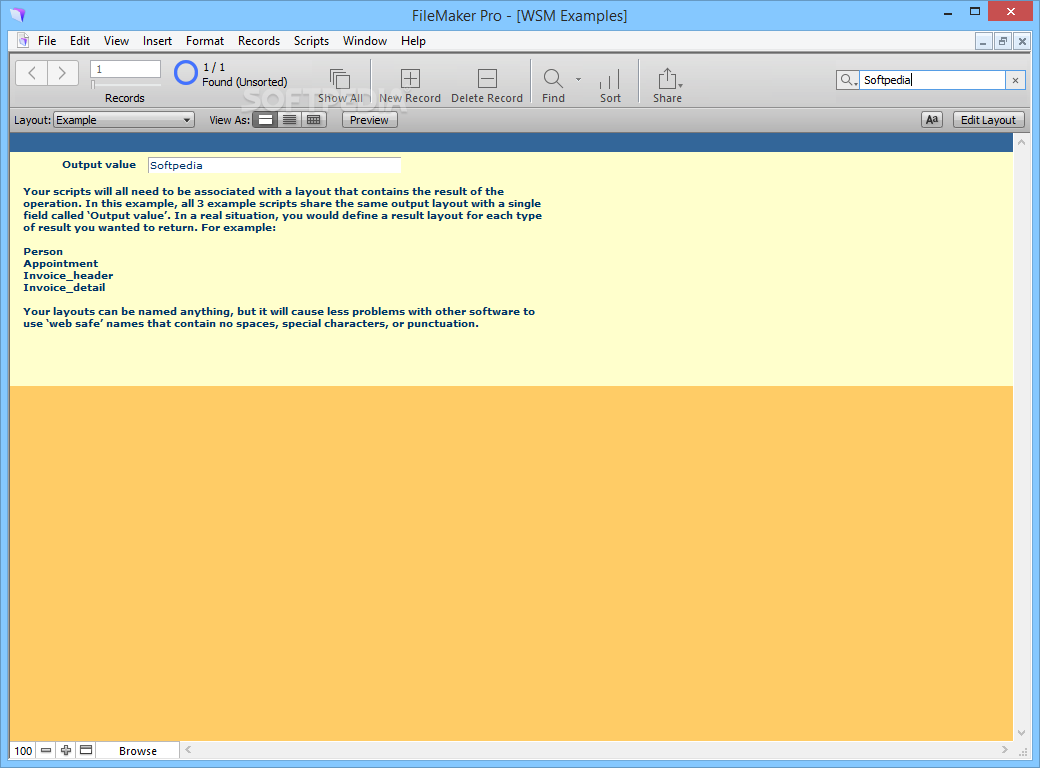Image resolution: width=1040 pixels, height=768 pixels.
Task: Toggle the status toolbar icon at bottom
Action: (x=86, y=750)
